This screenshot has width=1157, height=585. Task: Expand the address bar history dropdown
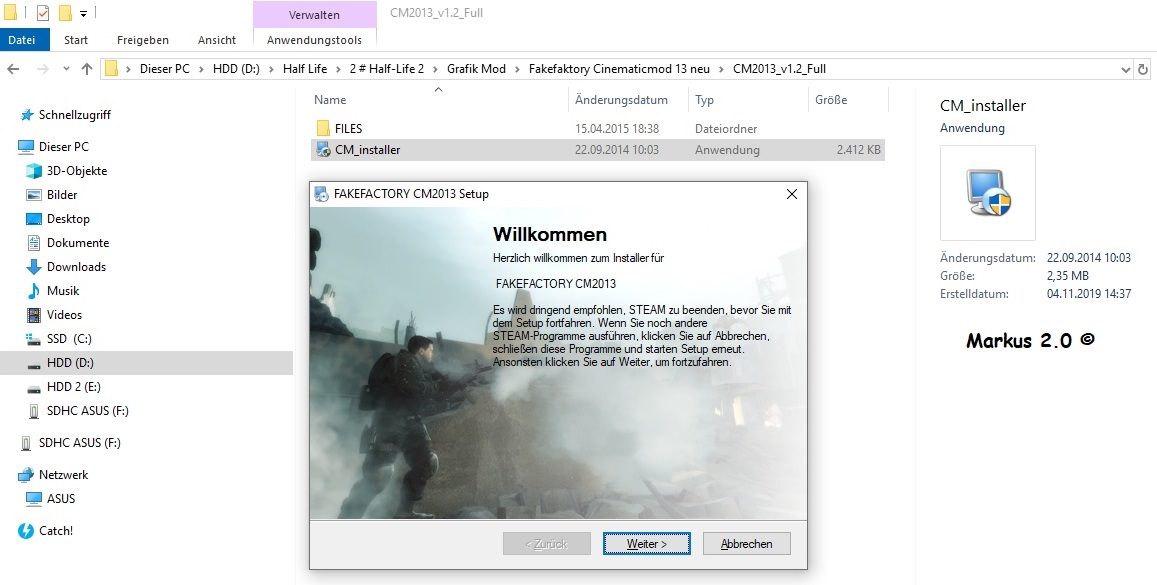coord(1125,69)
